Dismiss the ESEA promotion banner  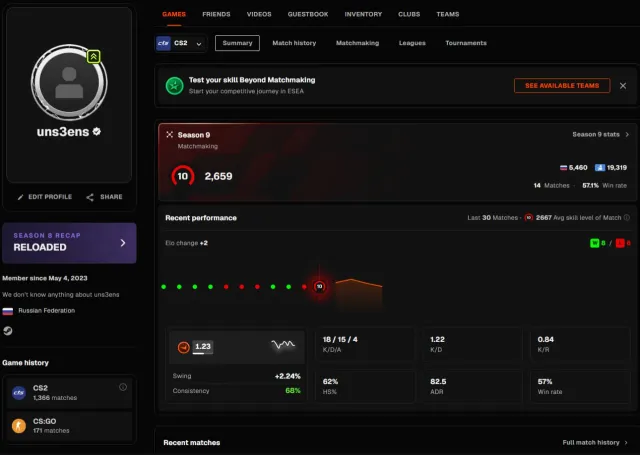click(x=623, y=86)
